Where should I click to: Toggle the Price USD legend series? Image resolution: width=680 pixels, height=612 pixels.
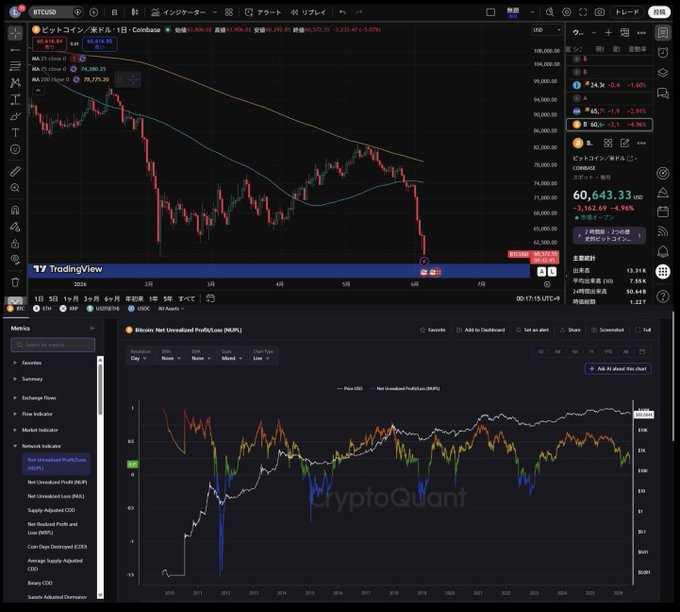(350, 389)
